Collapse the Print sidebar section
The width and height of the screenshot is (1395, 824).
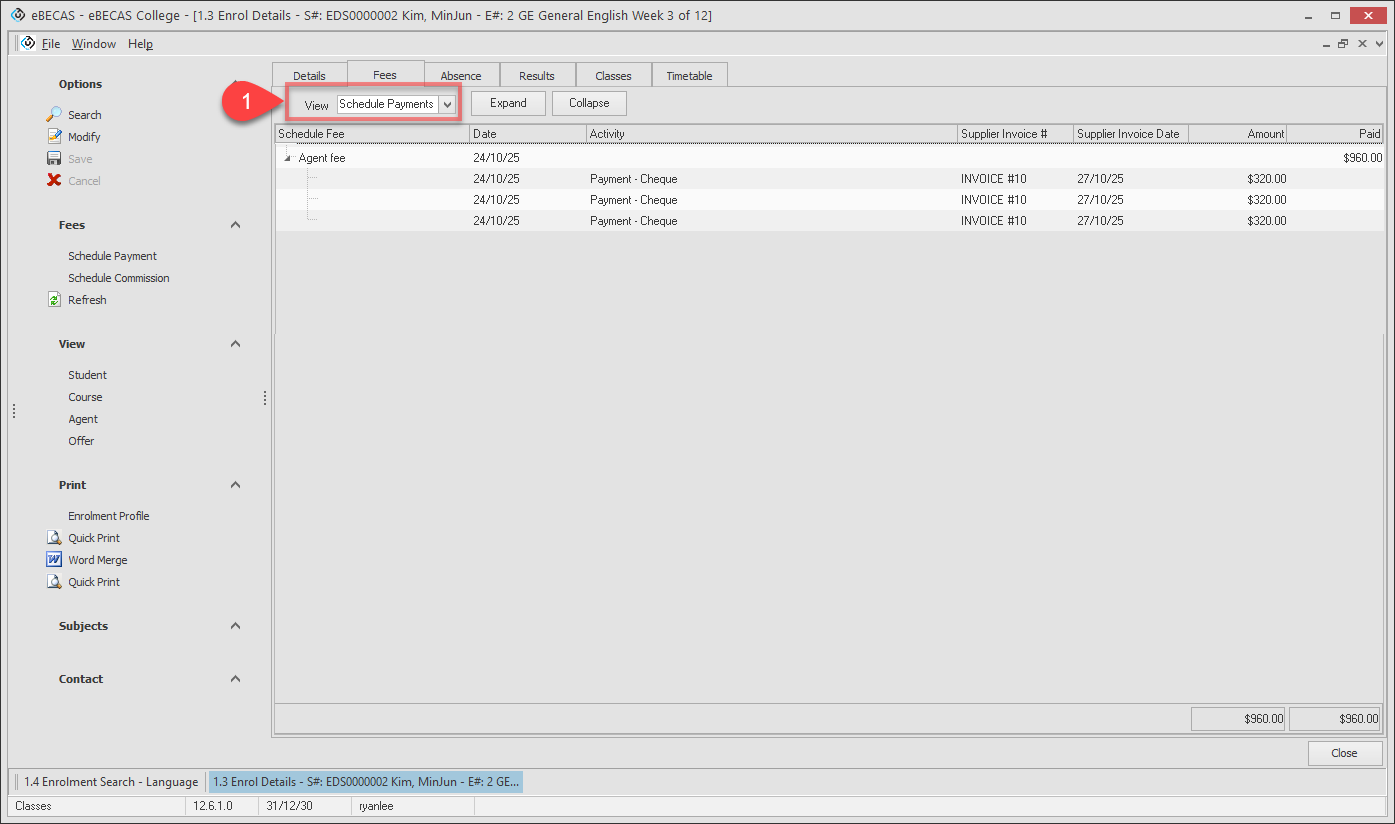tap(235, 485)
